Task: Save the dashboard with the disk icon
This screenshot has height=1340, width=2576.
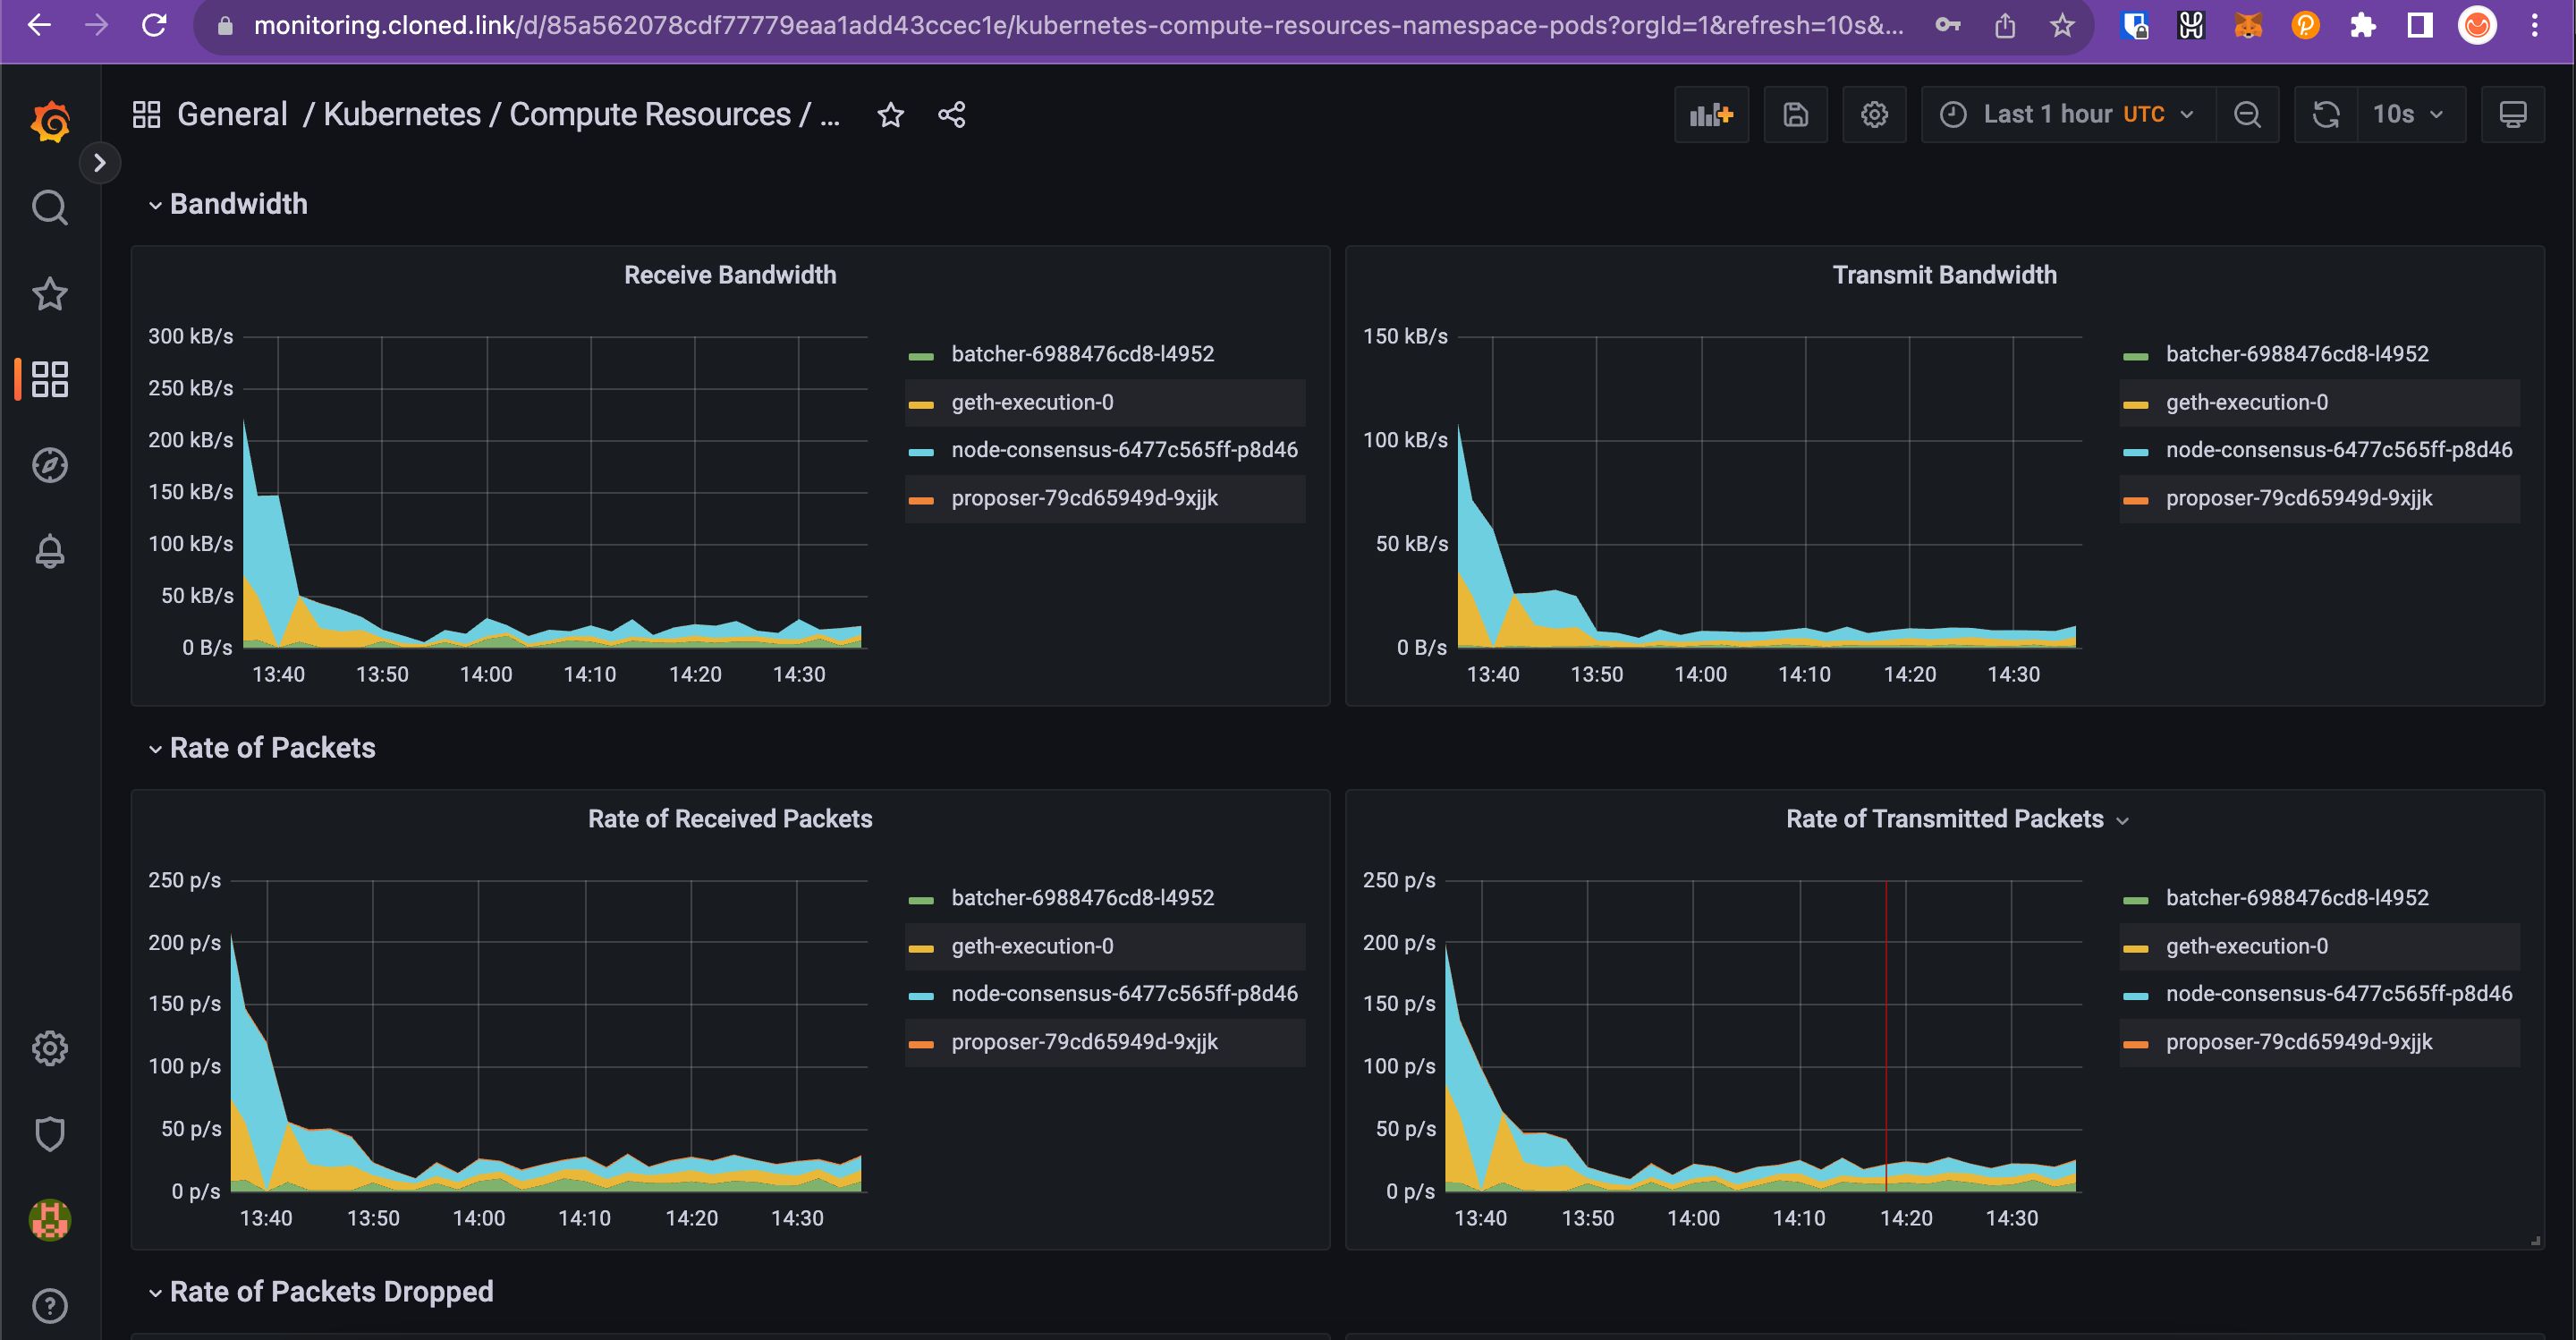Action: coord(1796,115)
